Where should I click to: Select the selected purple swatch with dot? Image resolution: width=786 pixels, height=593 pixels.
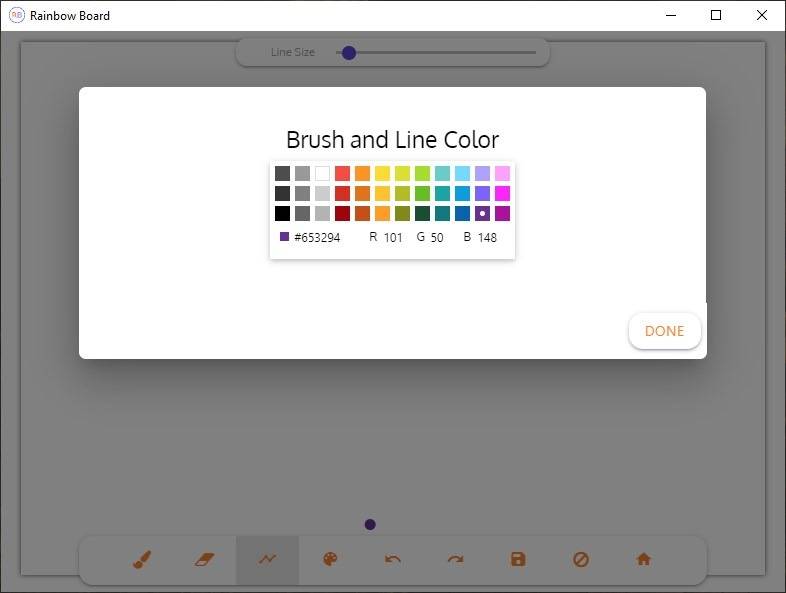(482, 214)
